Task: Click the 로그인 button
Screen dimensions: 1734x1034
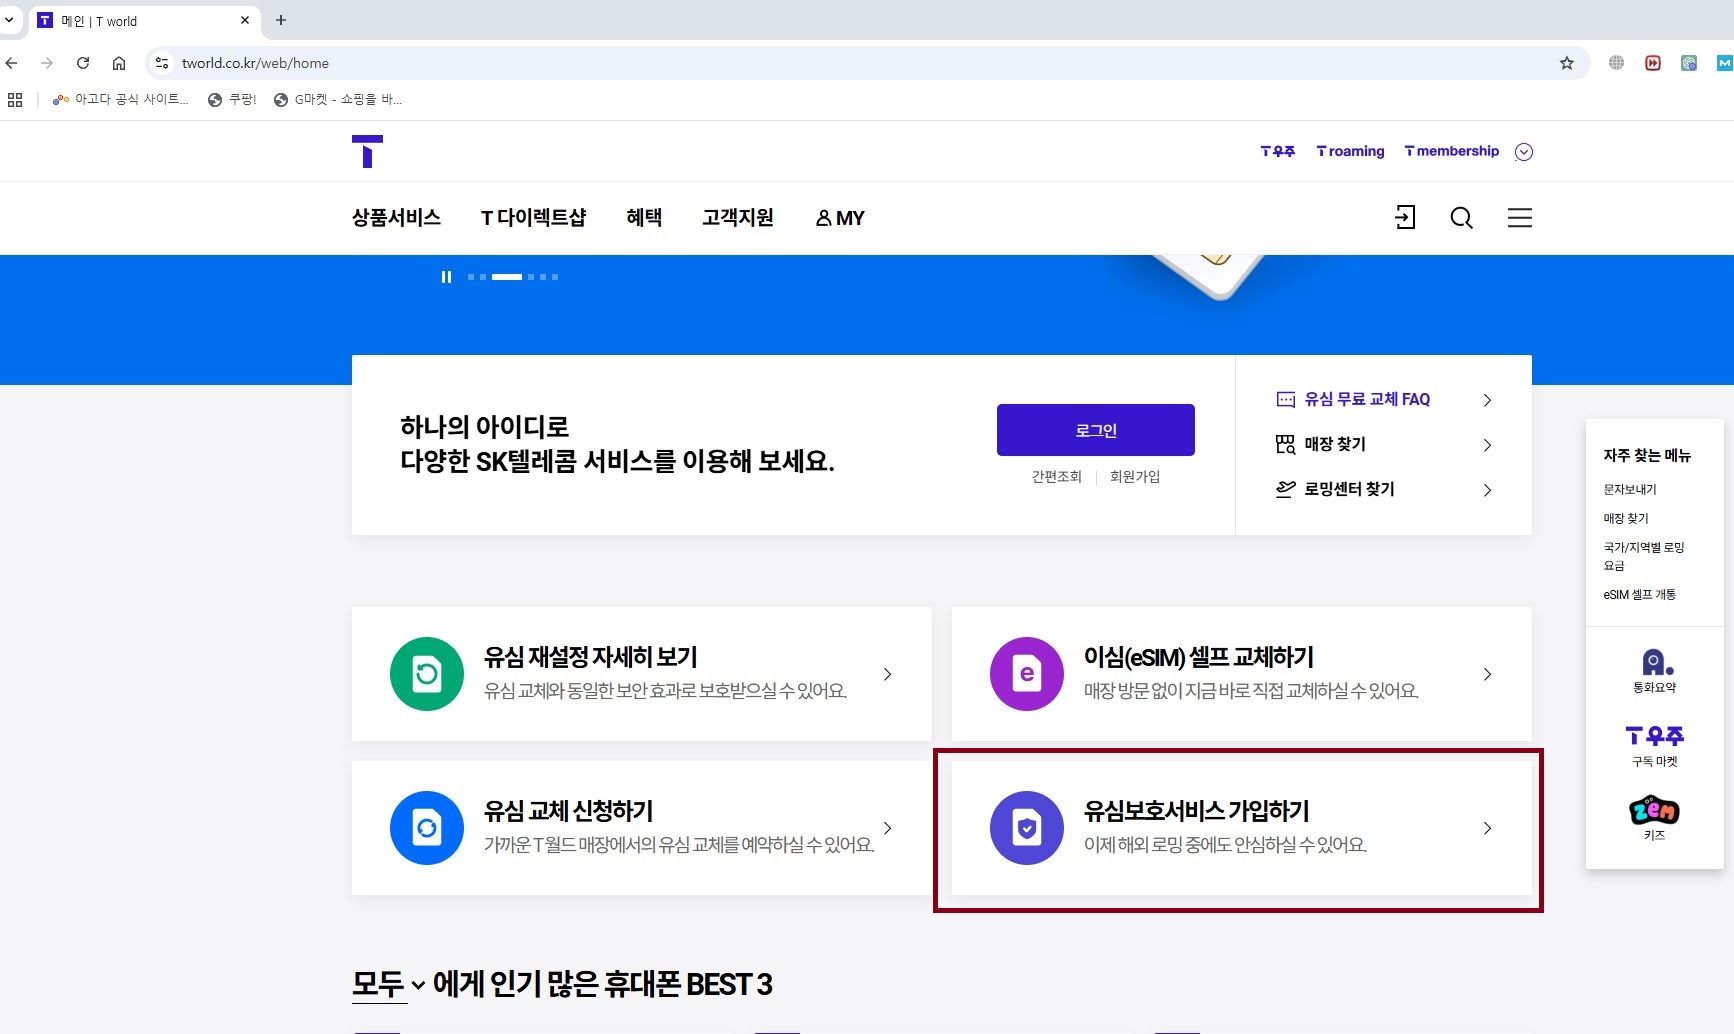Action: pos(1096,430)
